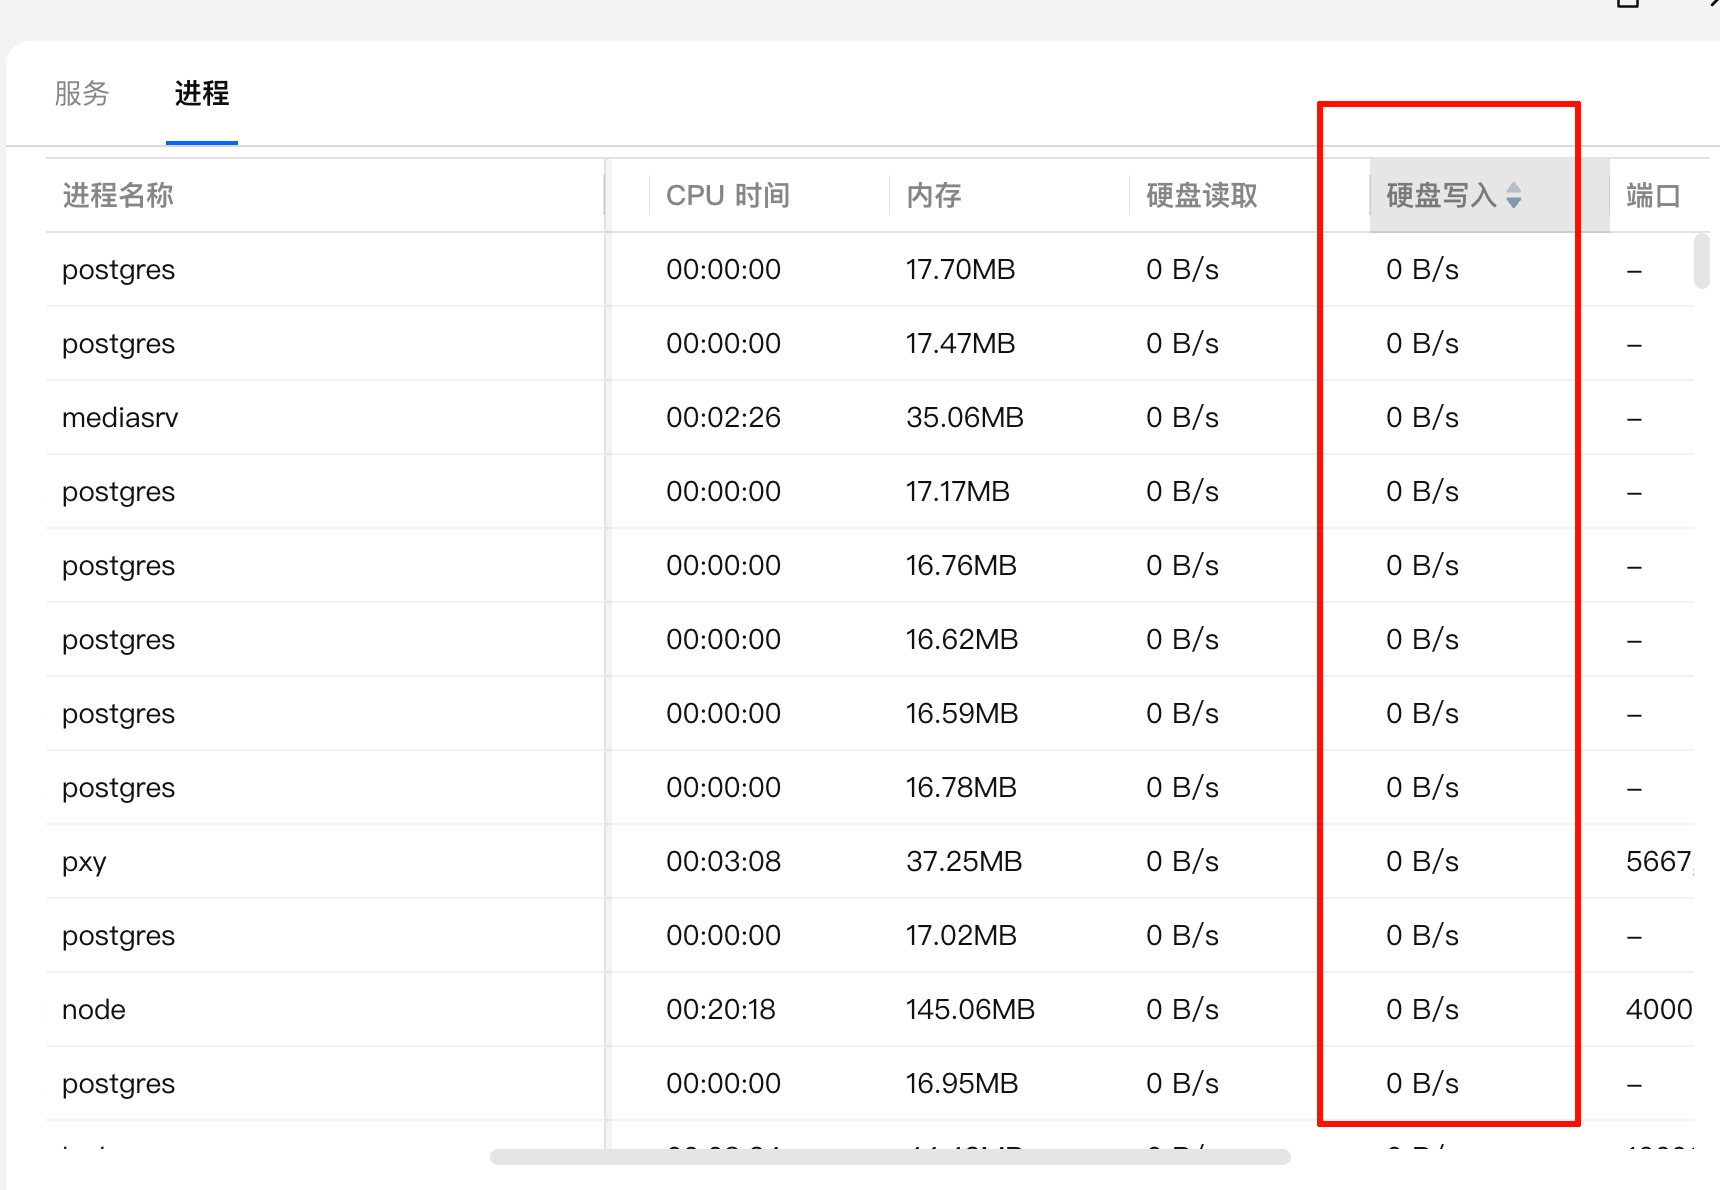Click the 16.78MB memory value

tap(961, 788)
